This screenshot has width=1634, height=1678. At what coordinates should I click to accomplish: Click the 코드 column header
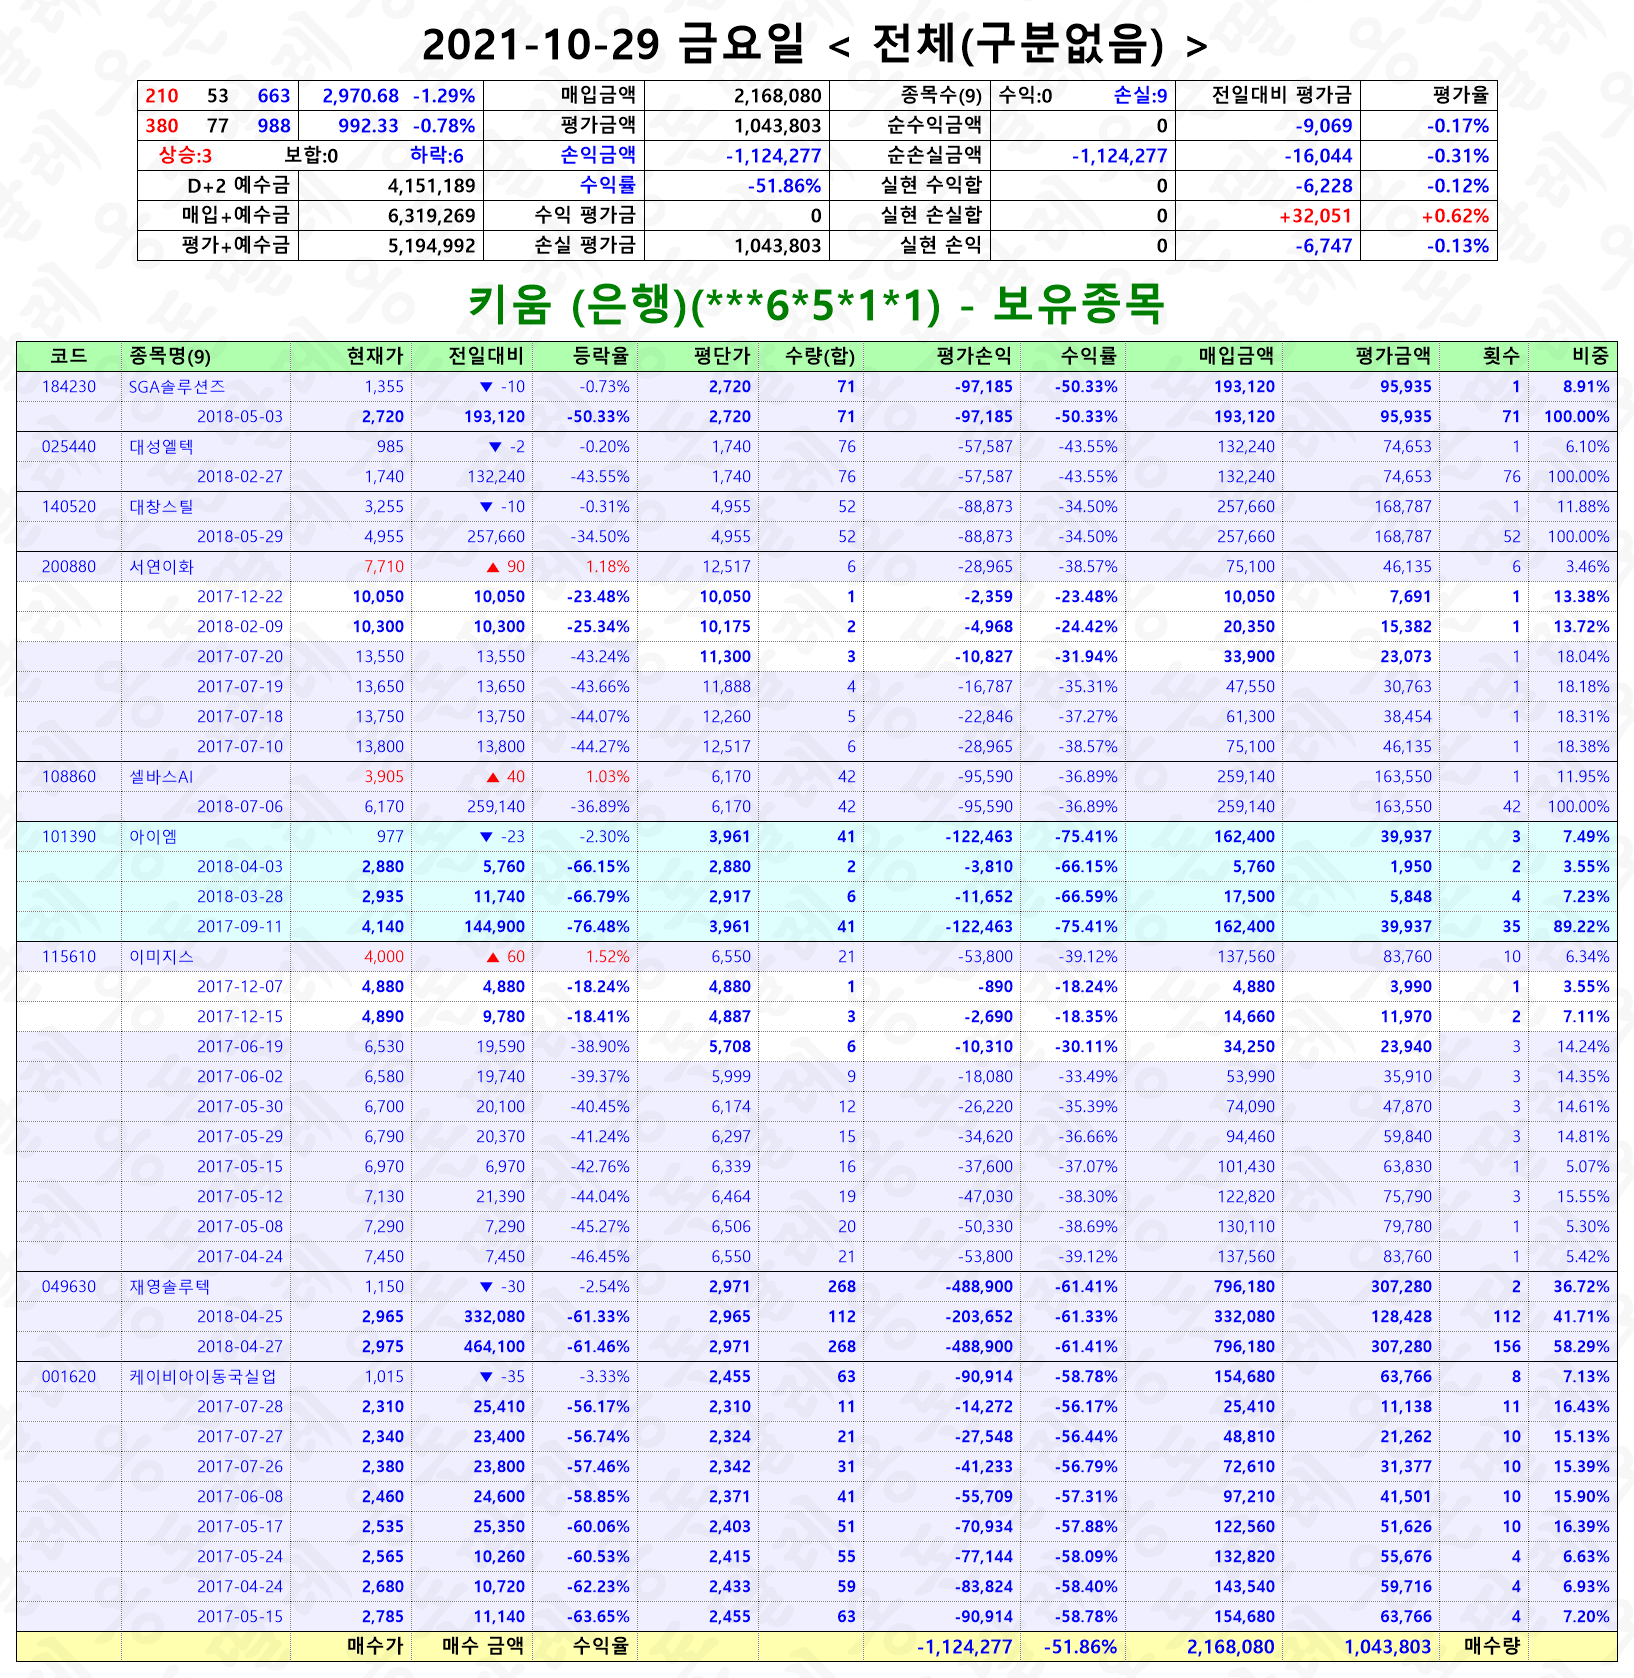[x=68, y=356]
